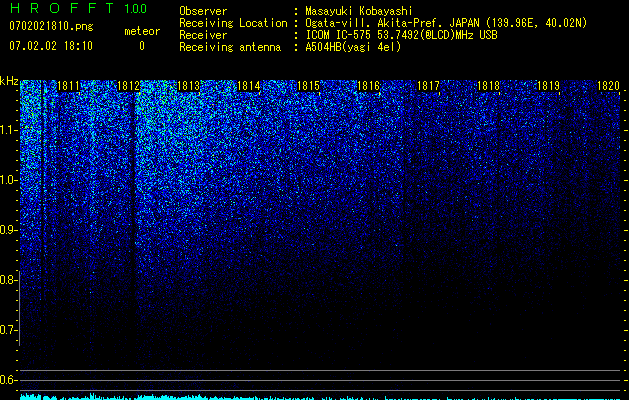The width and height of the screenshot is (629, 400).
Task: Click the A504HB(yagi 4el) antenna value
Action: 353,47
